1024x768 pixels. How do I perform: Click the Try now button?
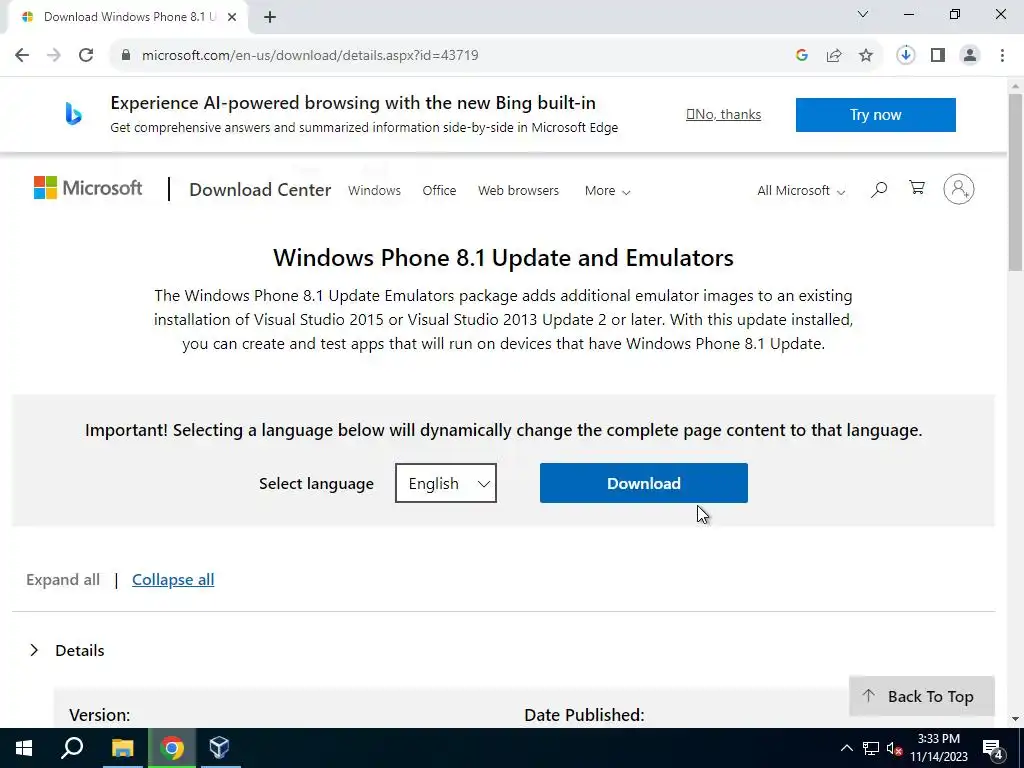point(876,115)
